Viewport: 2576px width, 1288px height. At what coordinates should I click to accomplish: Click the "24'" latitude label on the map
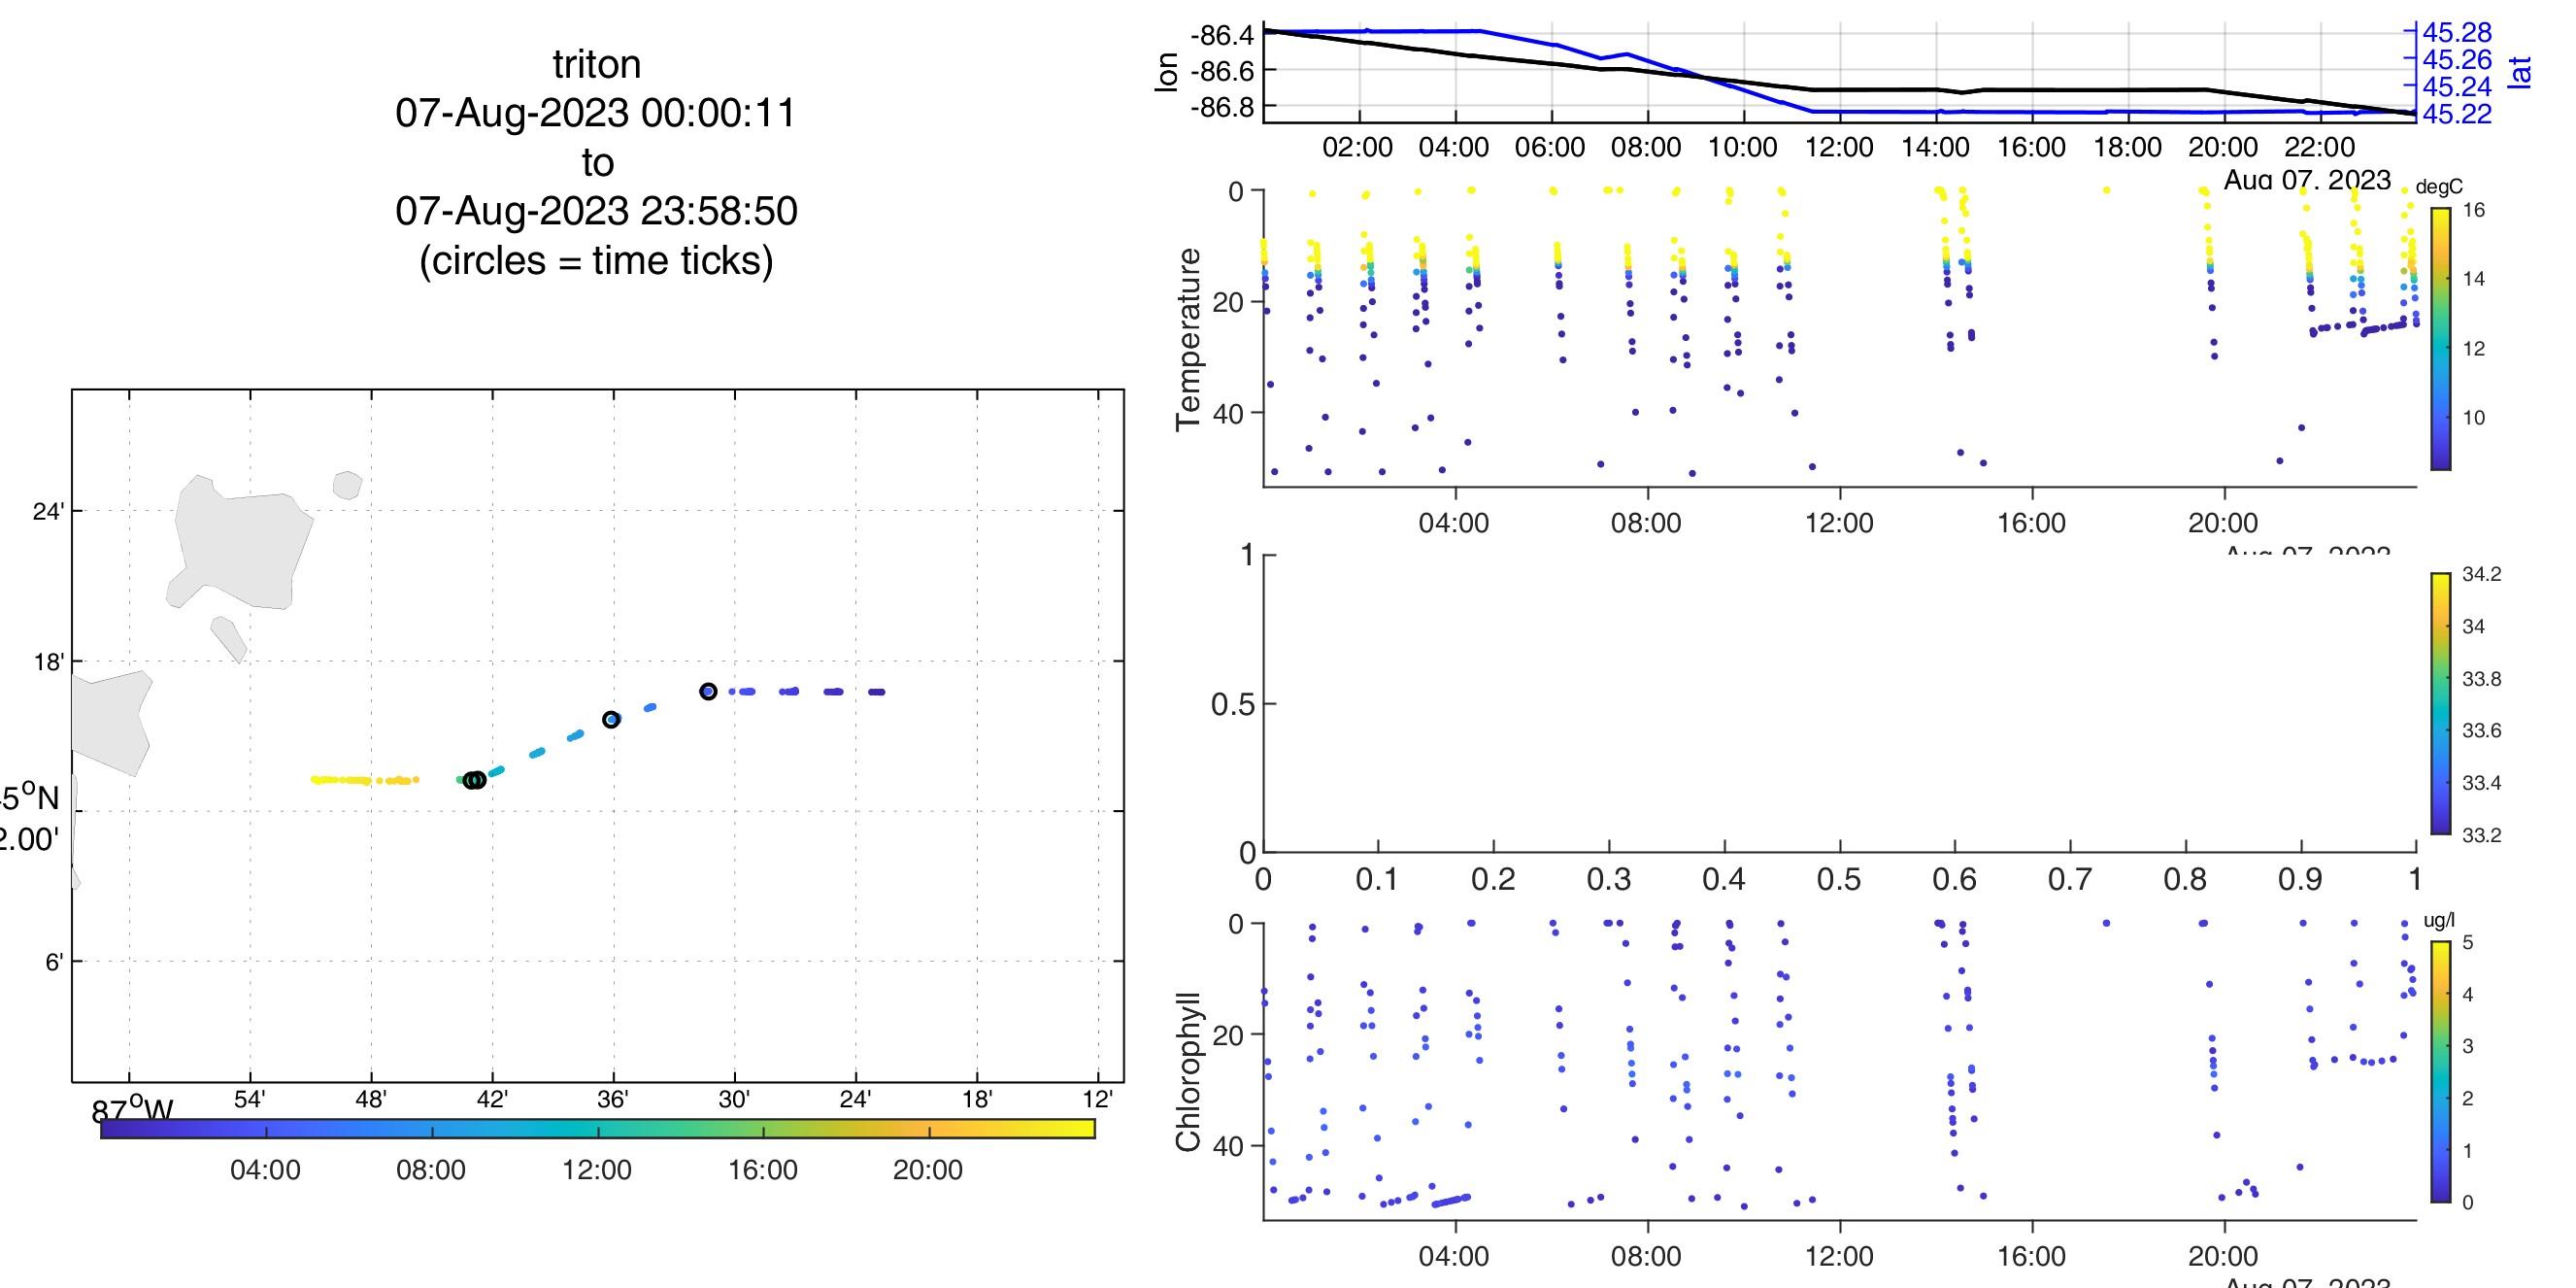pos(48,511)
